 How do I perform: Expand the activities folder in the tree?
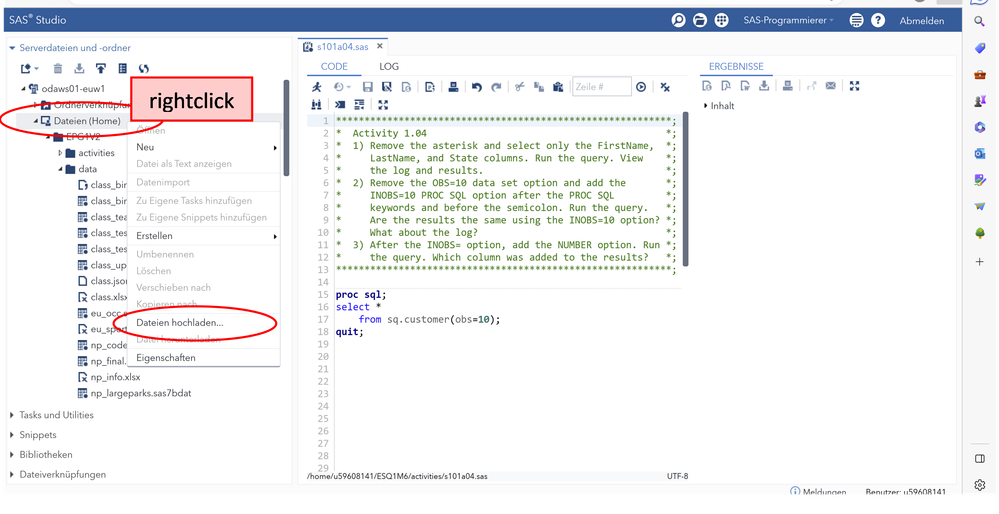coord(61,153)
